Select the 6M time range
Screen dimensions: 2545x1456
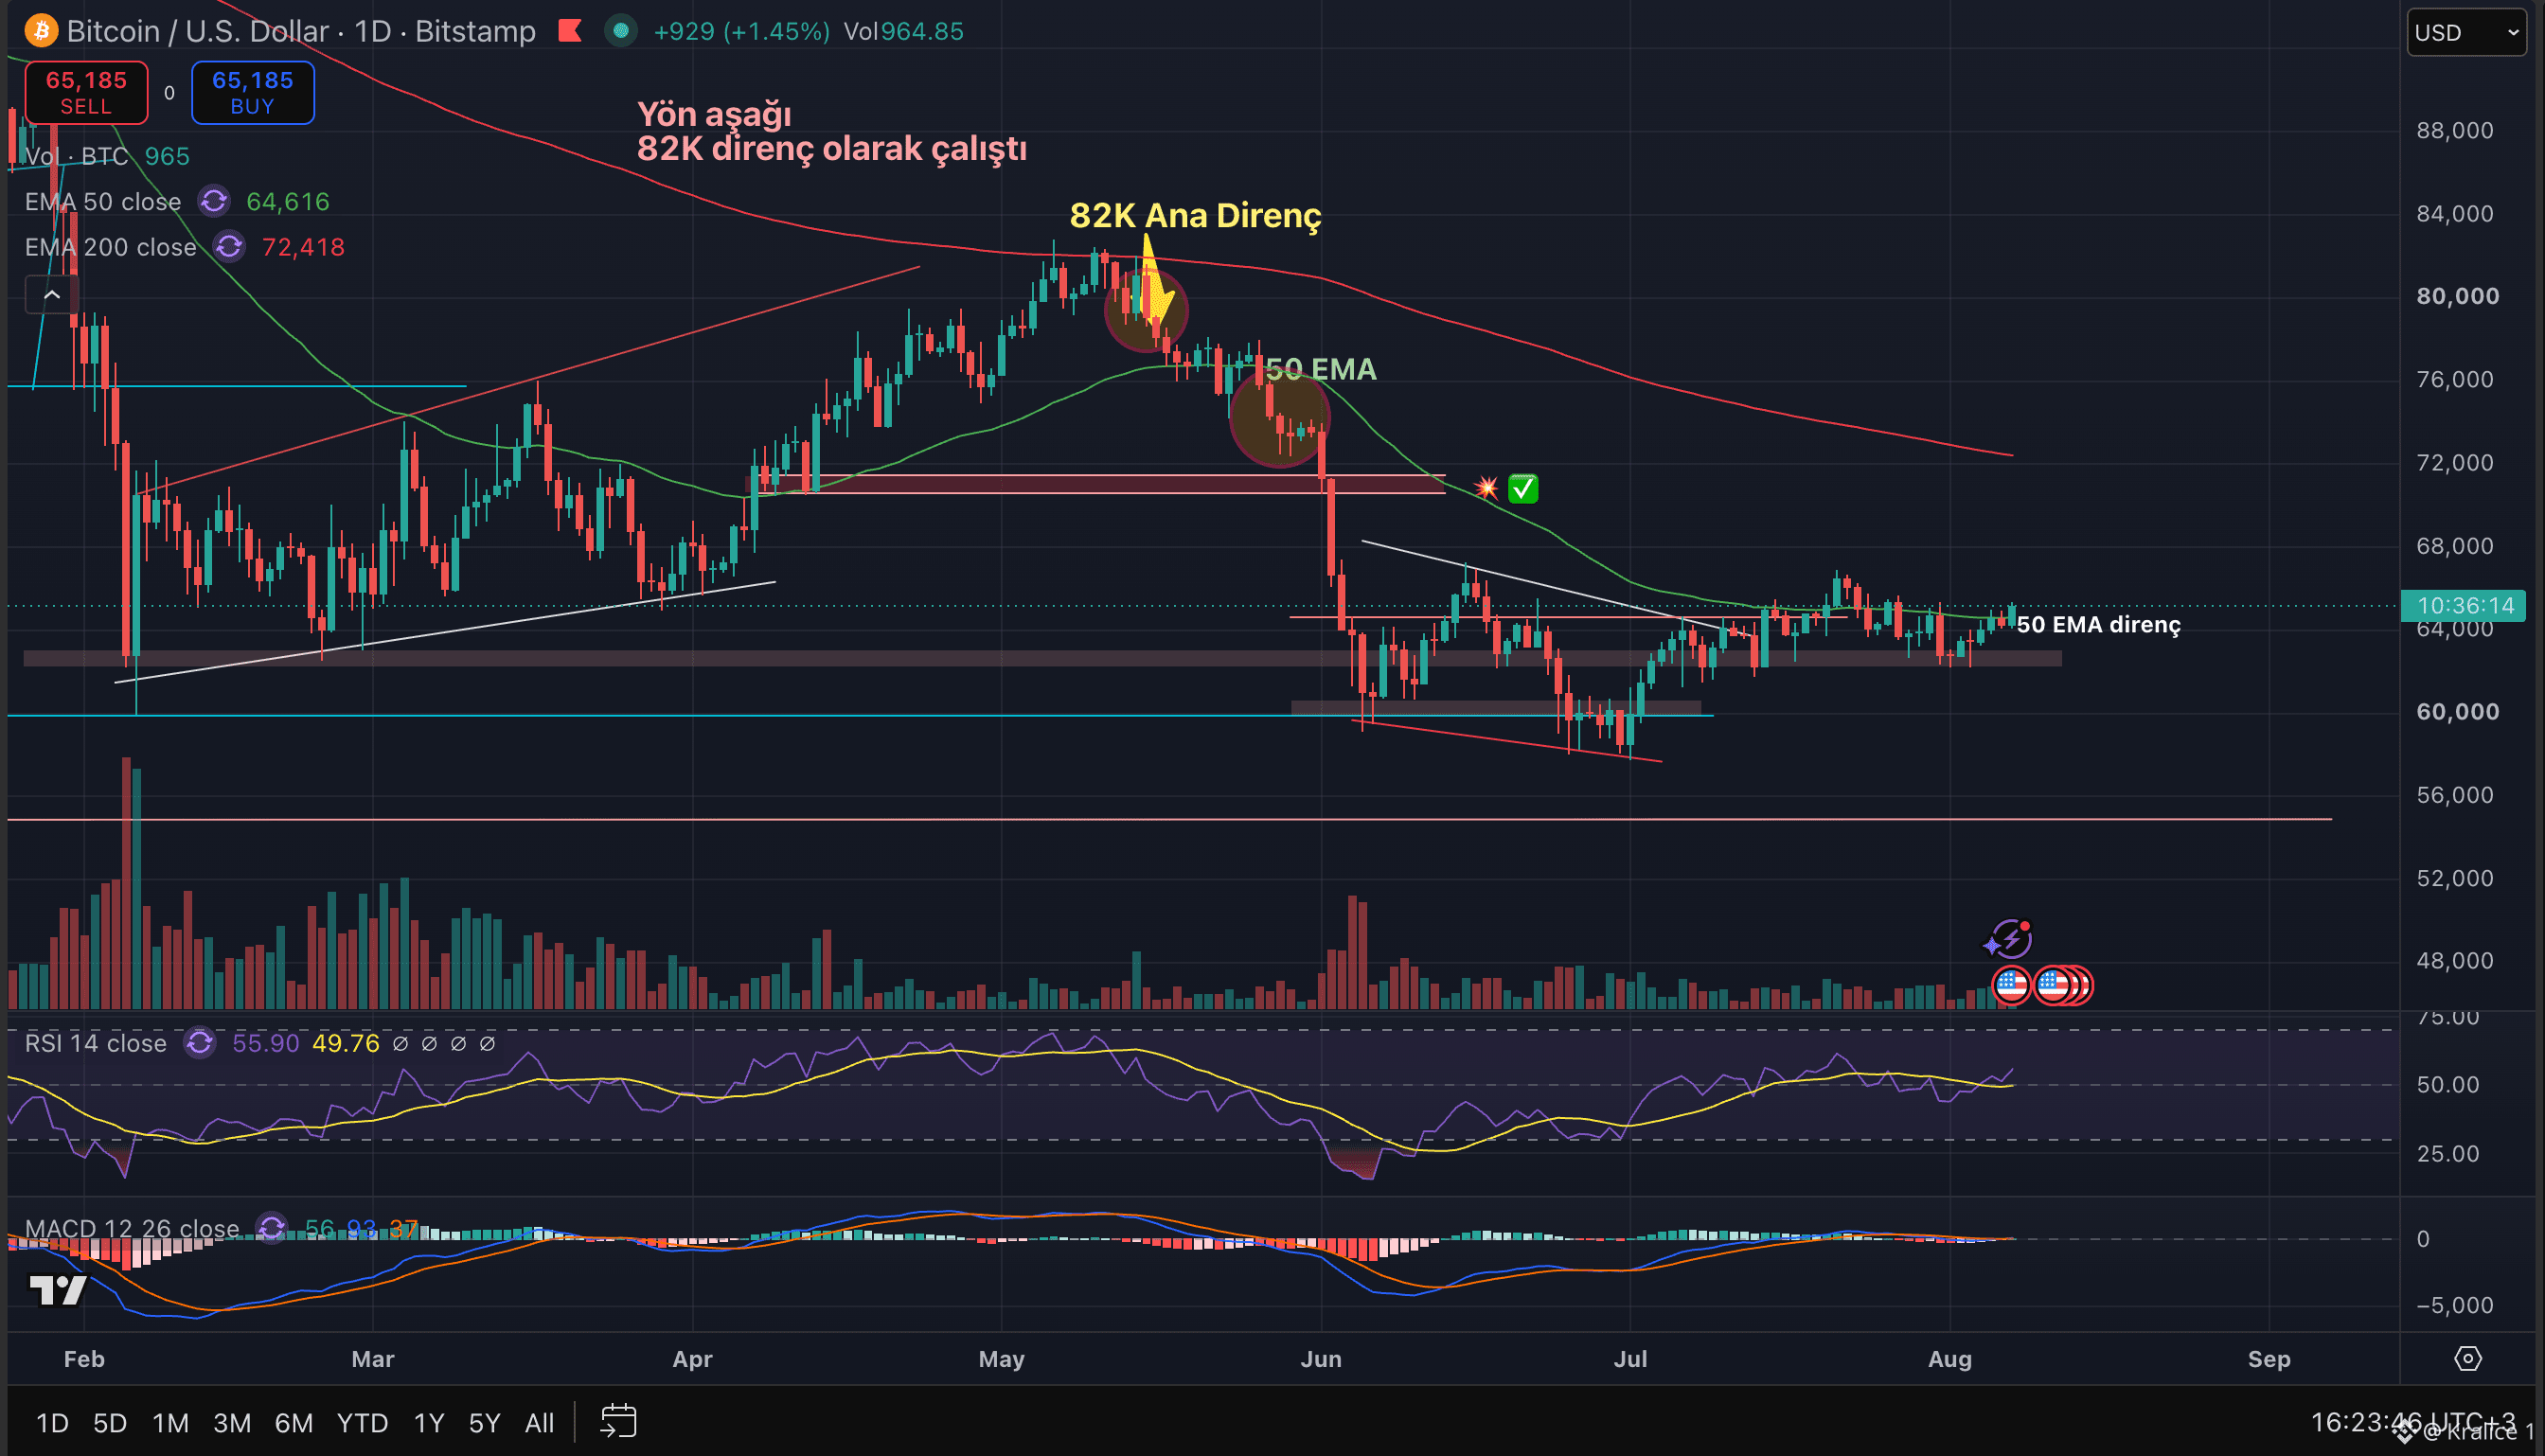[x=294, y=1422]
